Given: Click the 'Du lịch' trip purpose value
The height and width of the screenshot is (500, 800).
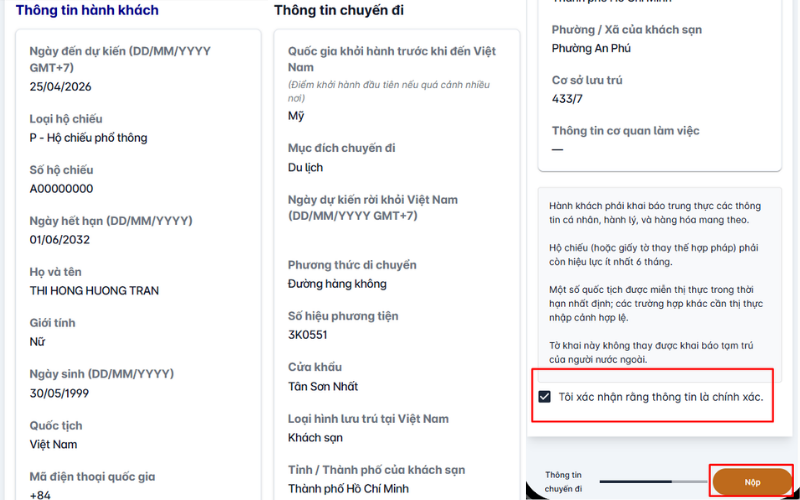Looking at the screenshot, I should click(305, 167).
